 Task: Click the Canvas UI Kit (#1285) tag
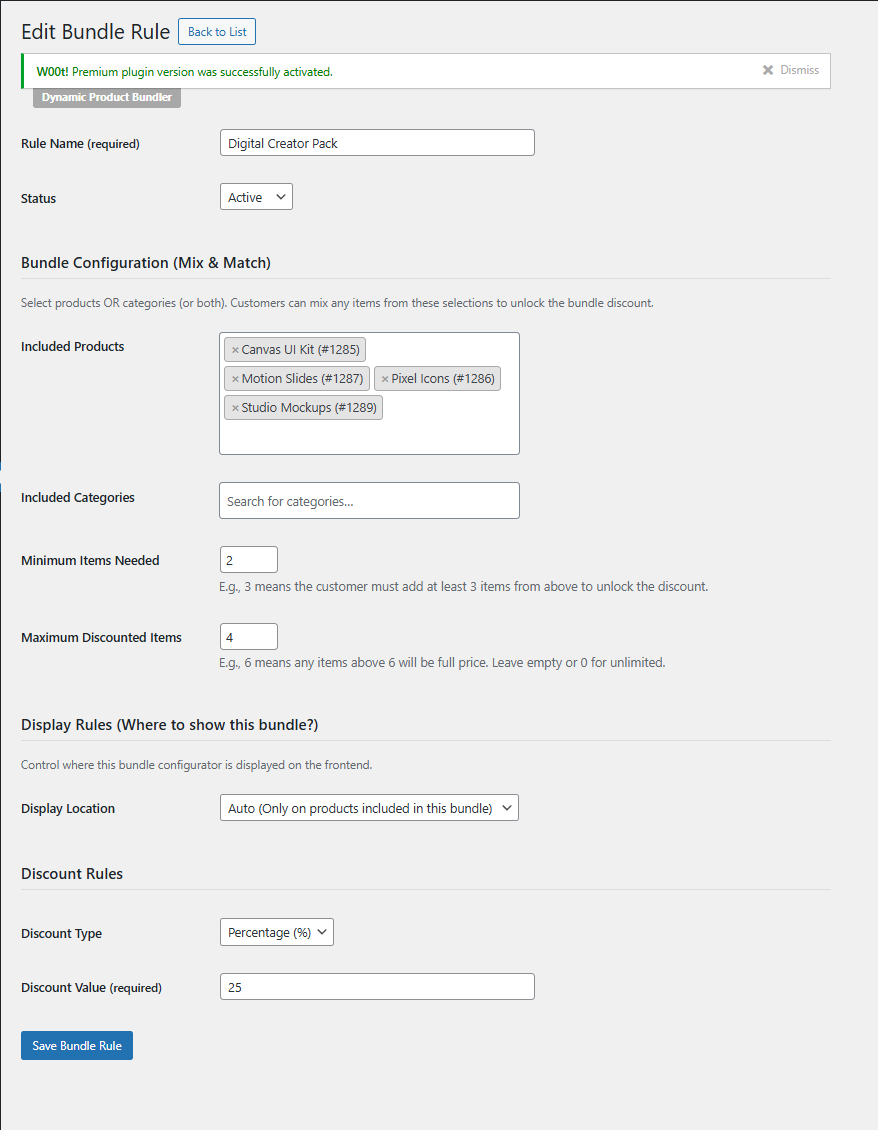295,350
